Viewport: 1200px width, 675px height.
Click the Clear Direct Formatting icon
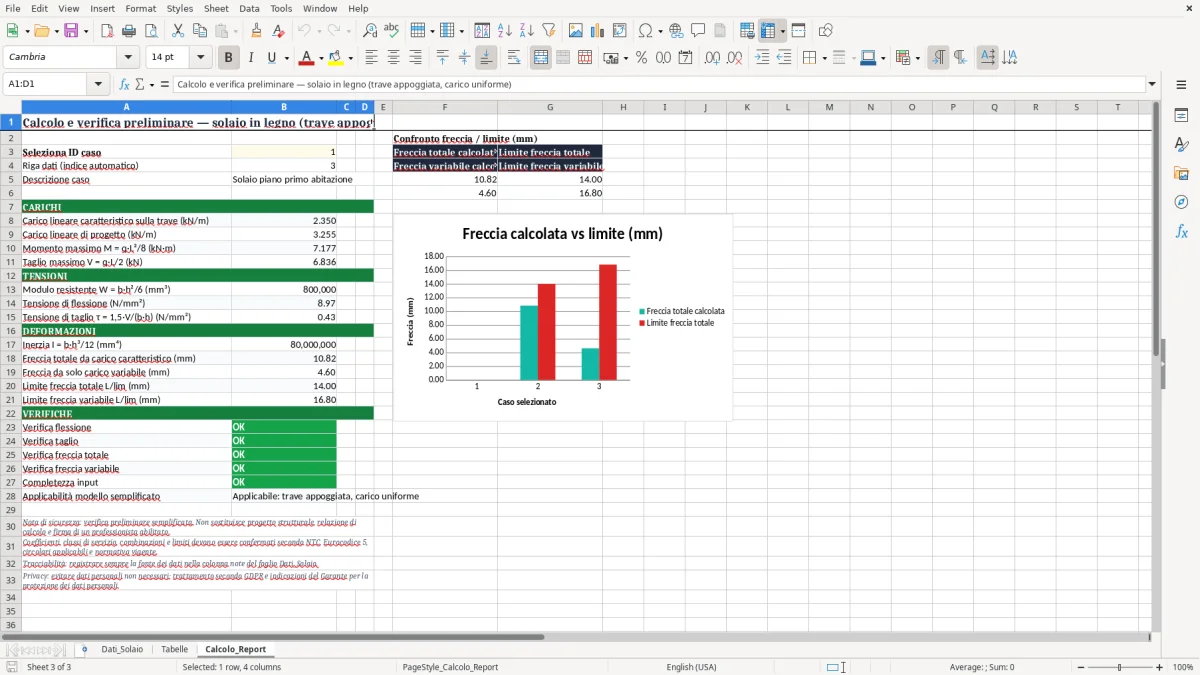tap(279, 31)
